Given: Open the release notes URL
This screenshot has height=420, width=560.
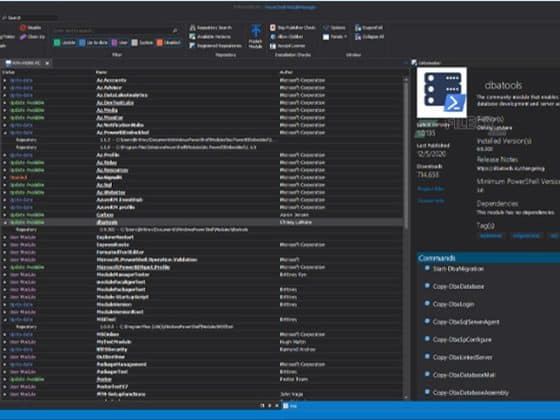Looking at the screenshot, I should tap(511, 169).
